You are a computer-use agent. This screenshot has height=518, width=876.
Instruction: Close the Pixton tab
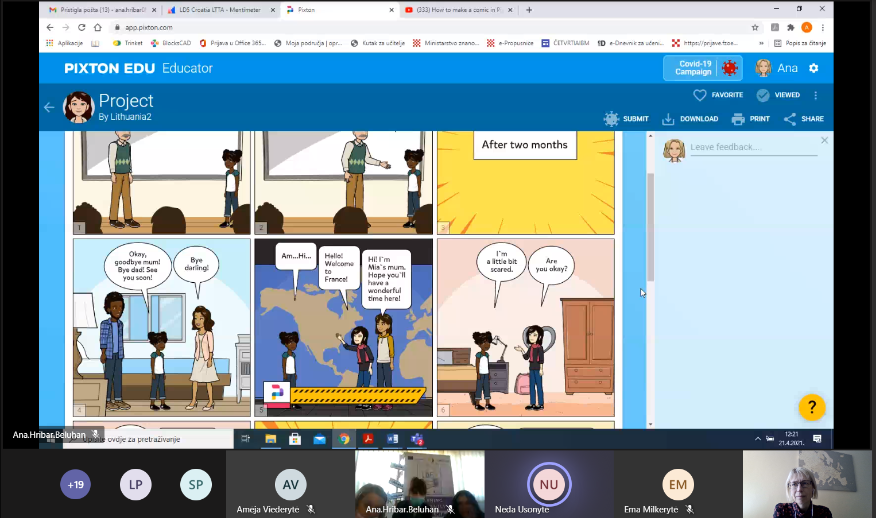[x=392, y=9]
